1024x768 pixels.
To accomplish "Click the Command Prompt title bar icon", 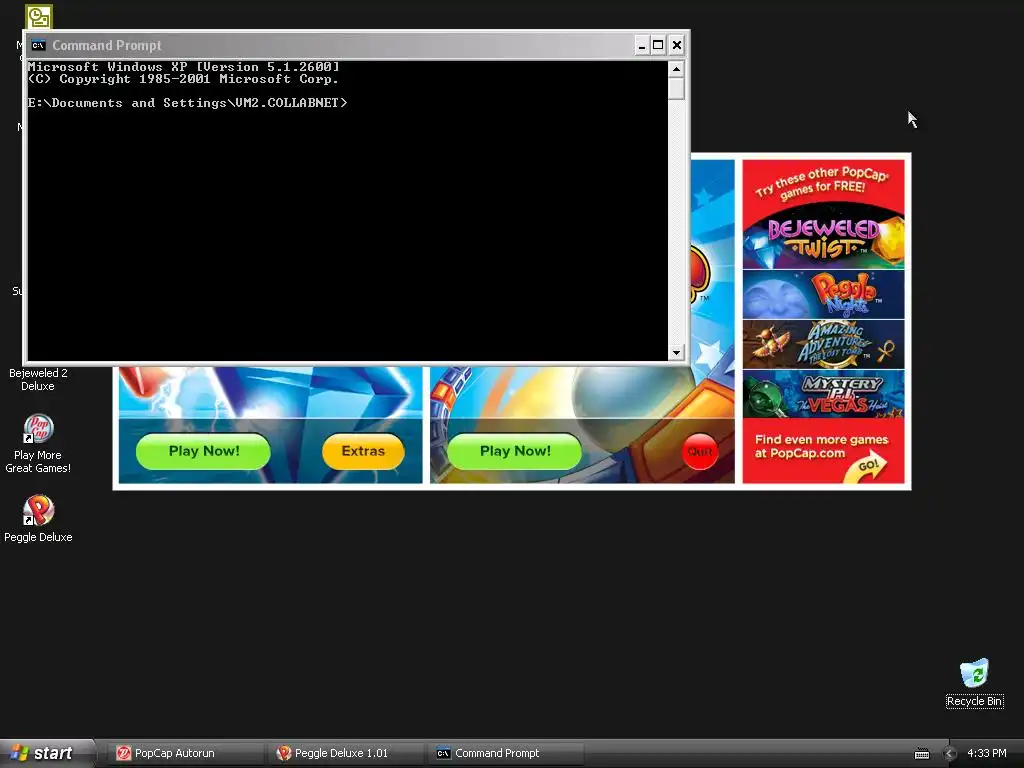I will click(39, 45).
